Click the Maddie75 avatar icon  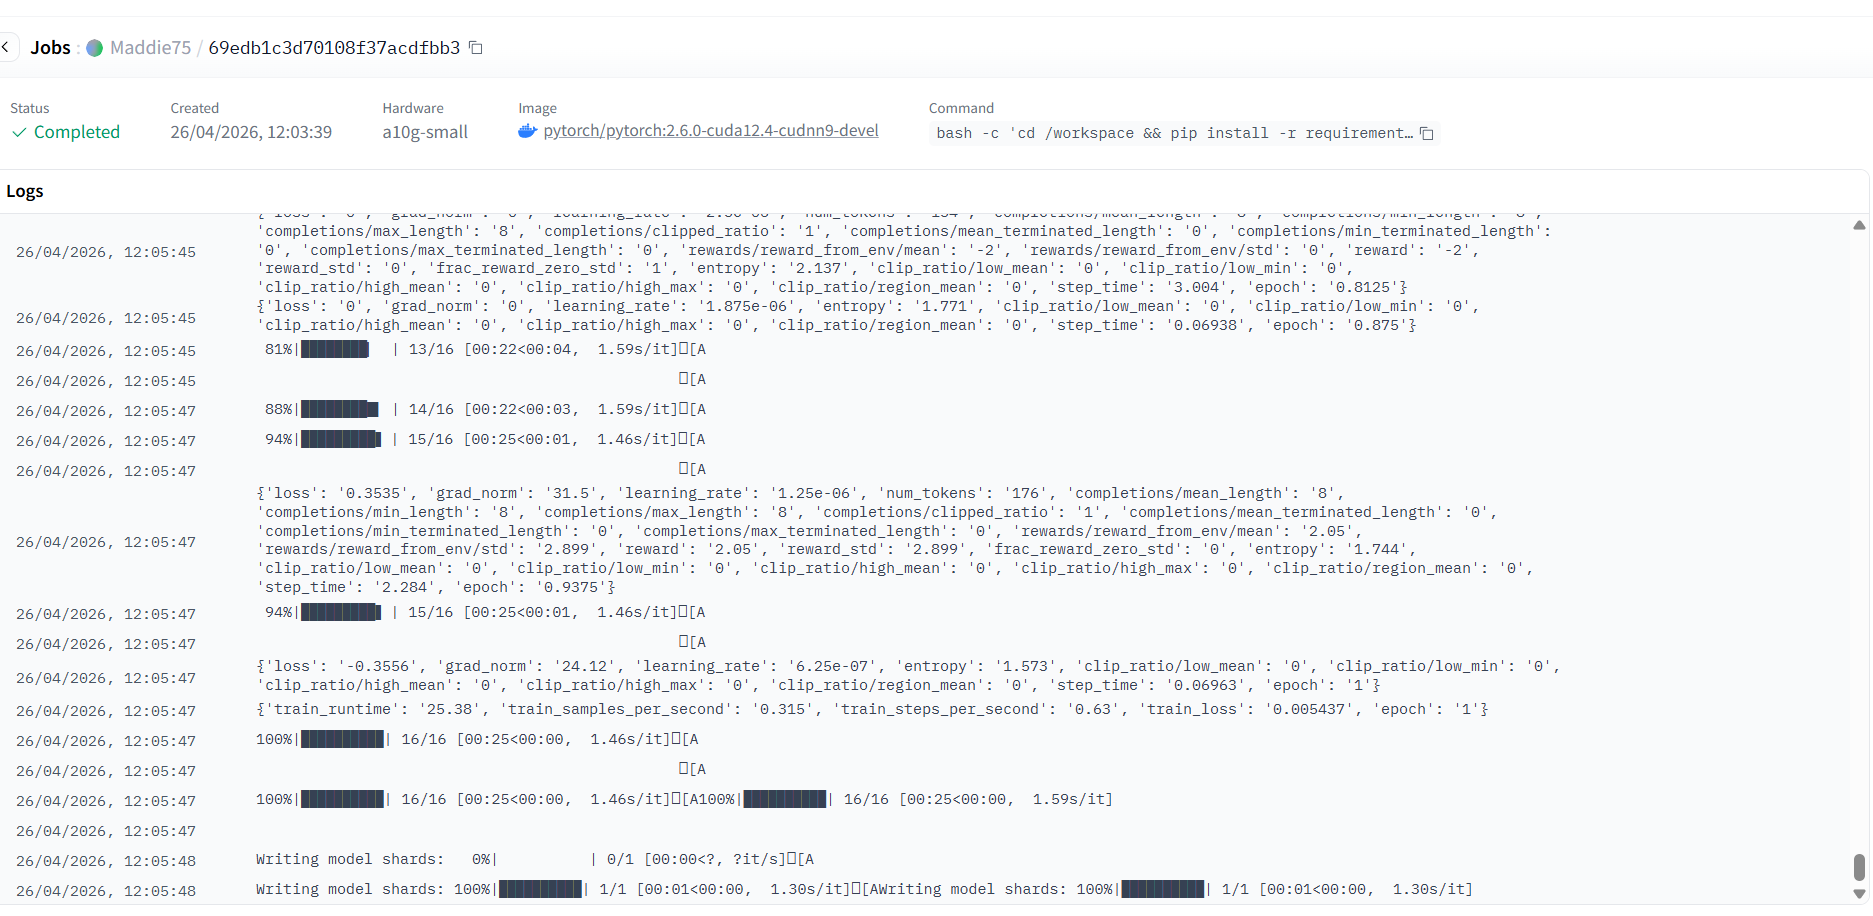click(95, 48)
